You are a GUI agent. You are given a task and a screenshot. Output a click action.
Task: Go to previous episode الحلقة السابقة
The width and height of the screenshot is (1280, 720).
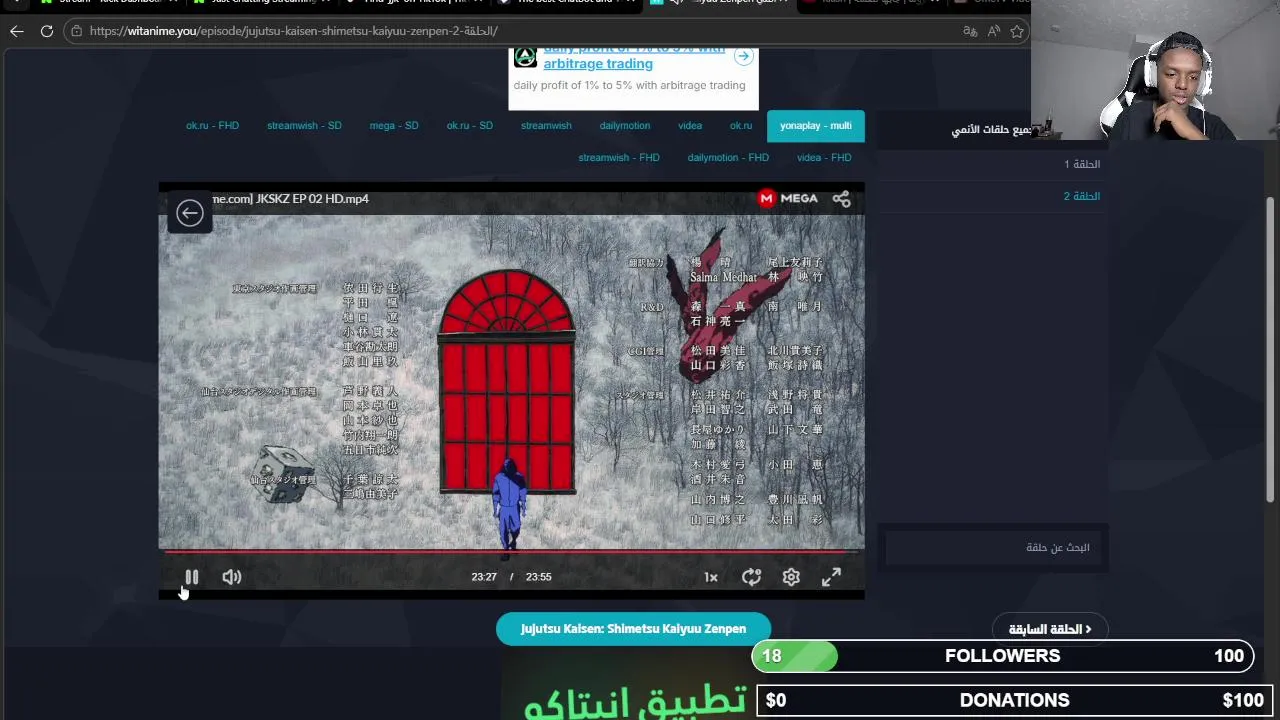point(1050,629)
